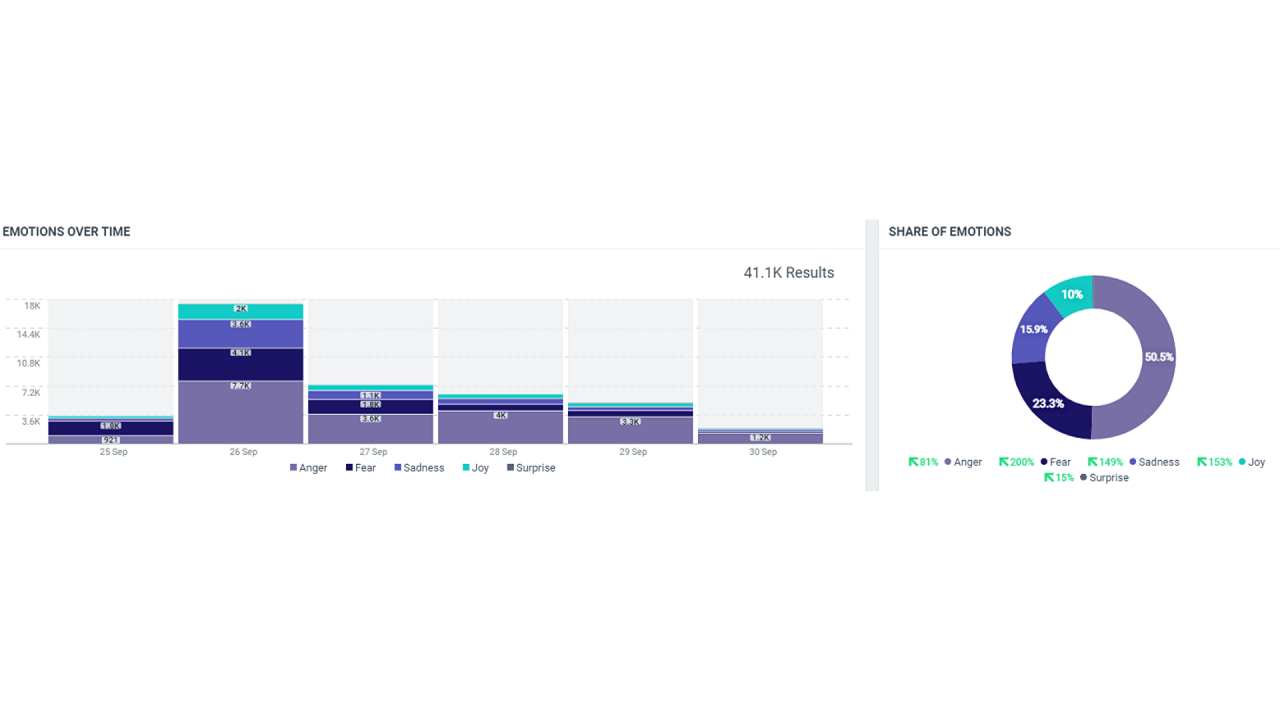Toggle Anger series in bar chart legend

click(308, 468)
